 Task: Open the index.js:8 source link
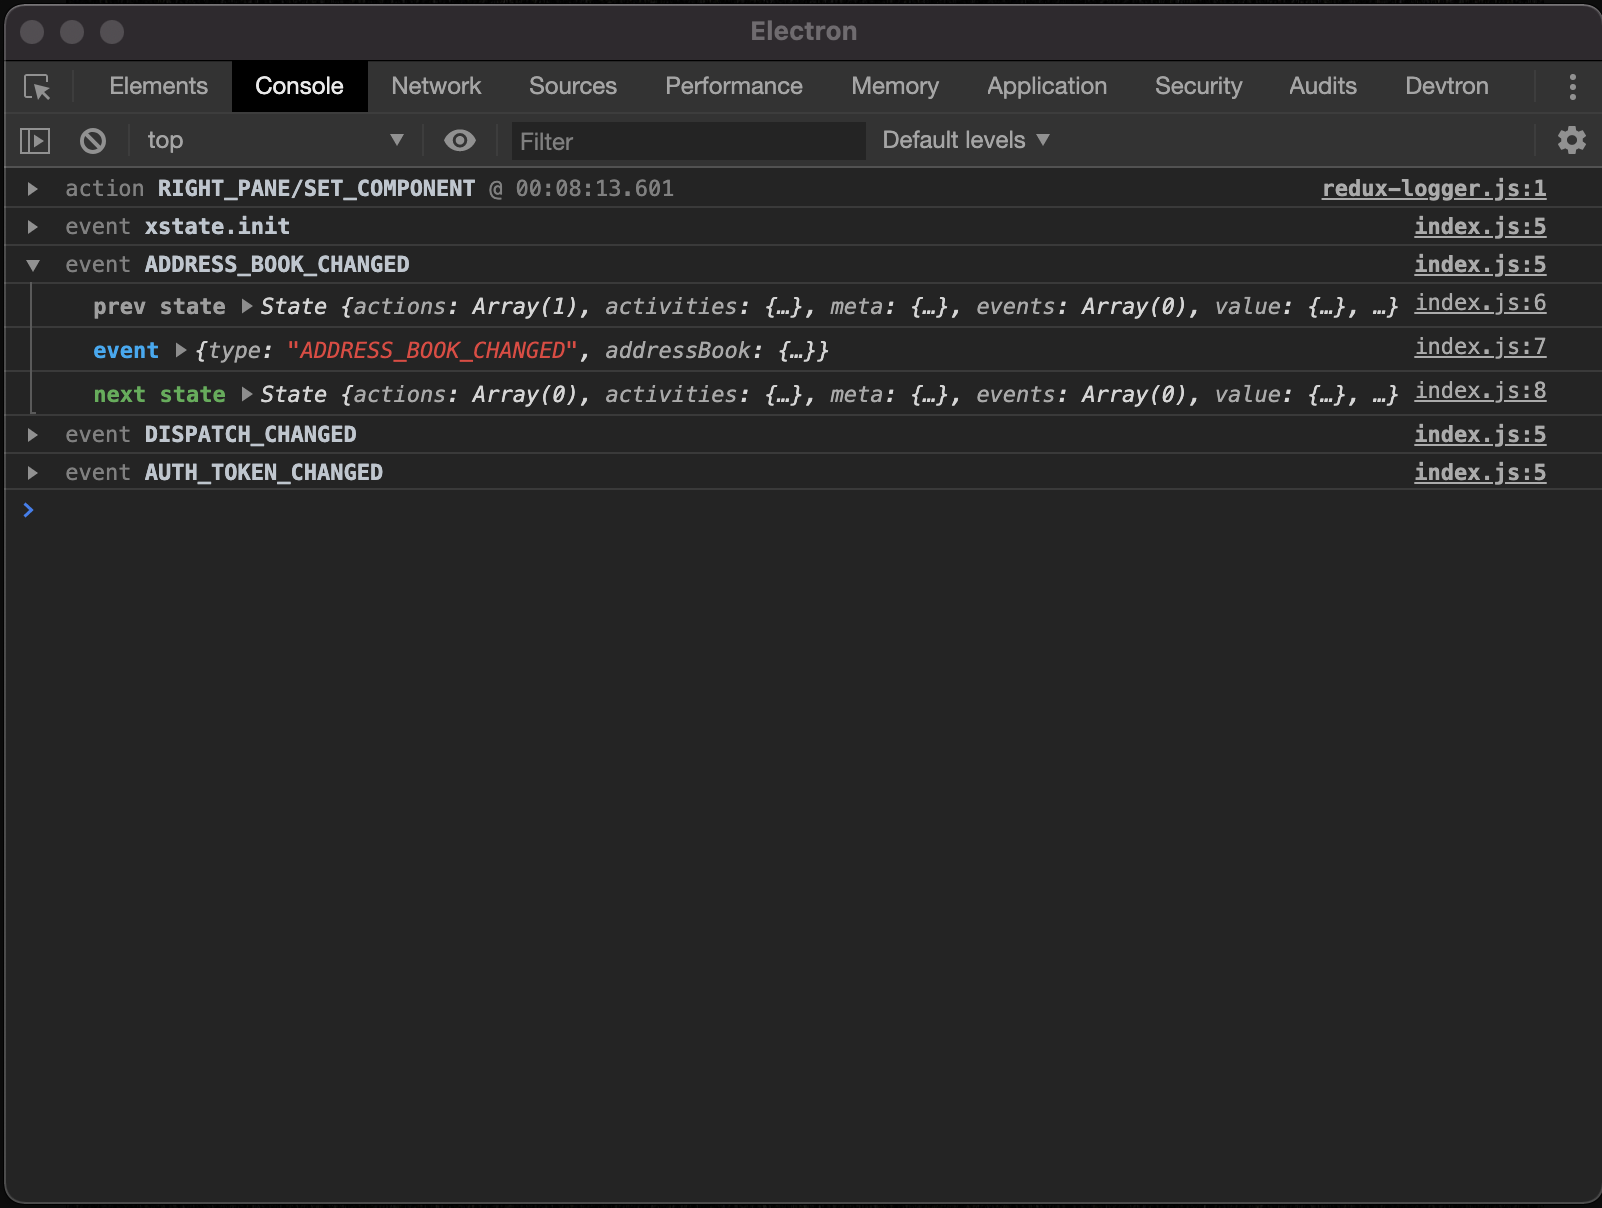pyautogui.click(x=1480, y=390)
